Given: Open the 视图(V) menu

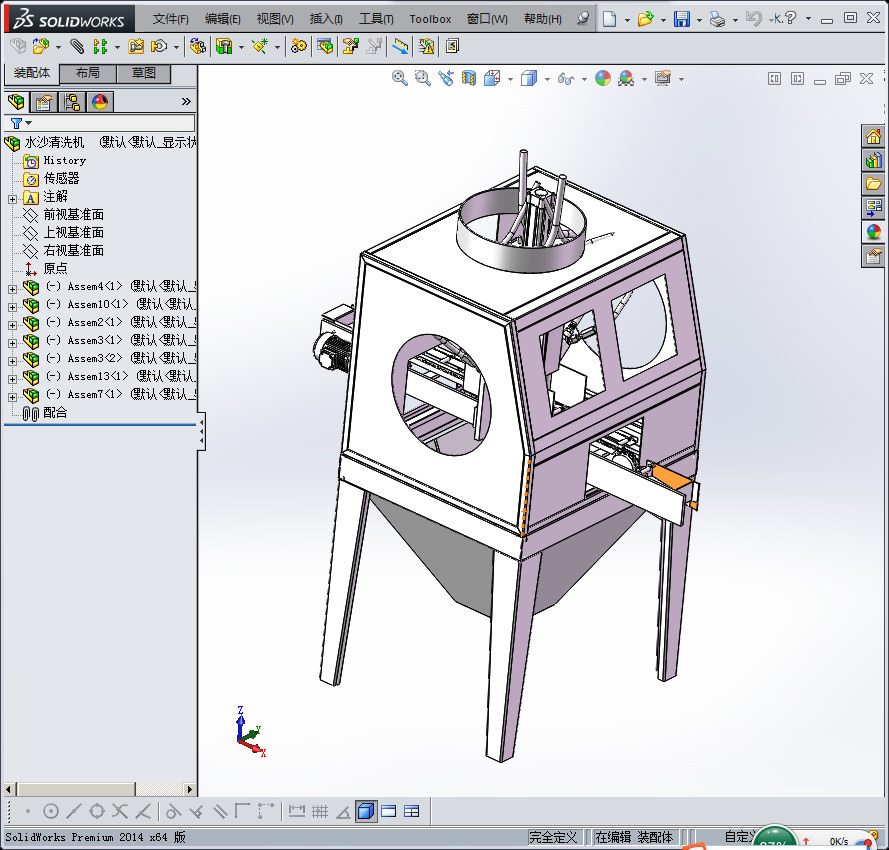Looking at the screenshot, I should pos(275,19).
